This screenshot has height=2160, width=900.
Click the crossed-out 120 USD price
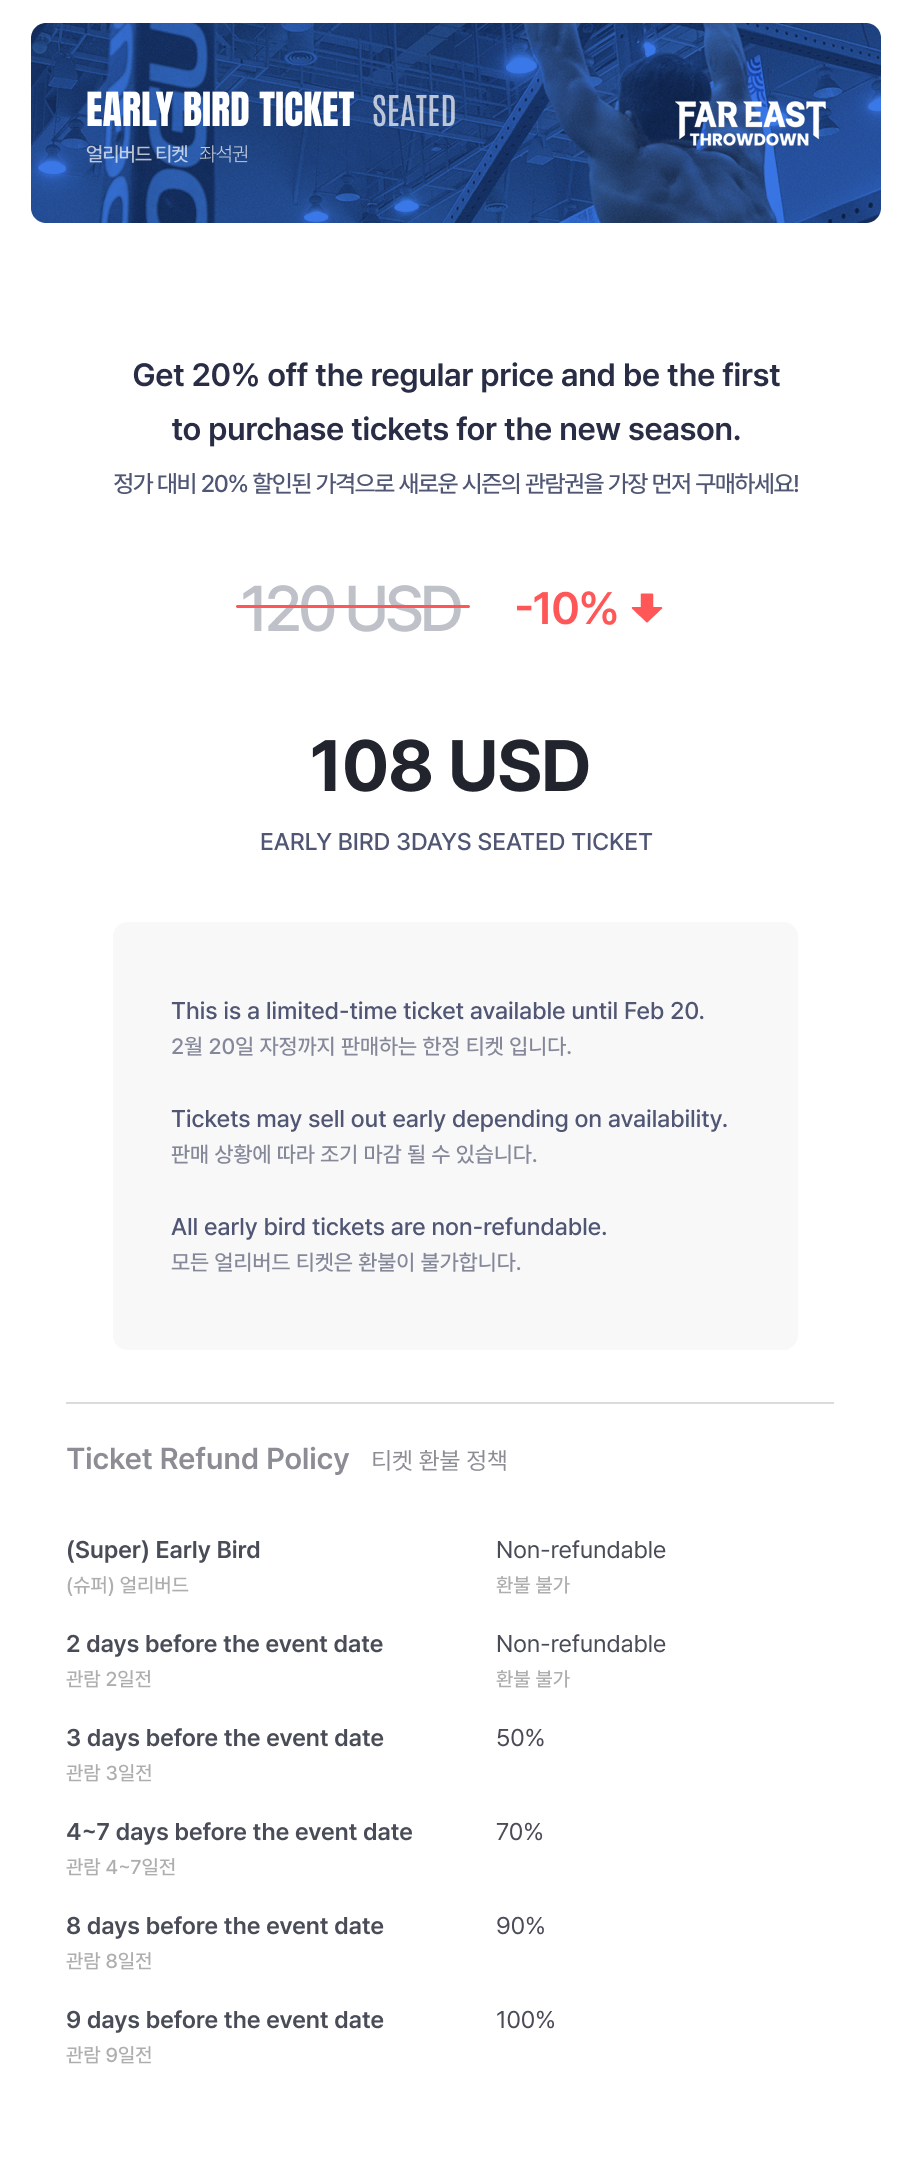click(x=352, y=608)
